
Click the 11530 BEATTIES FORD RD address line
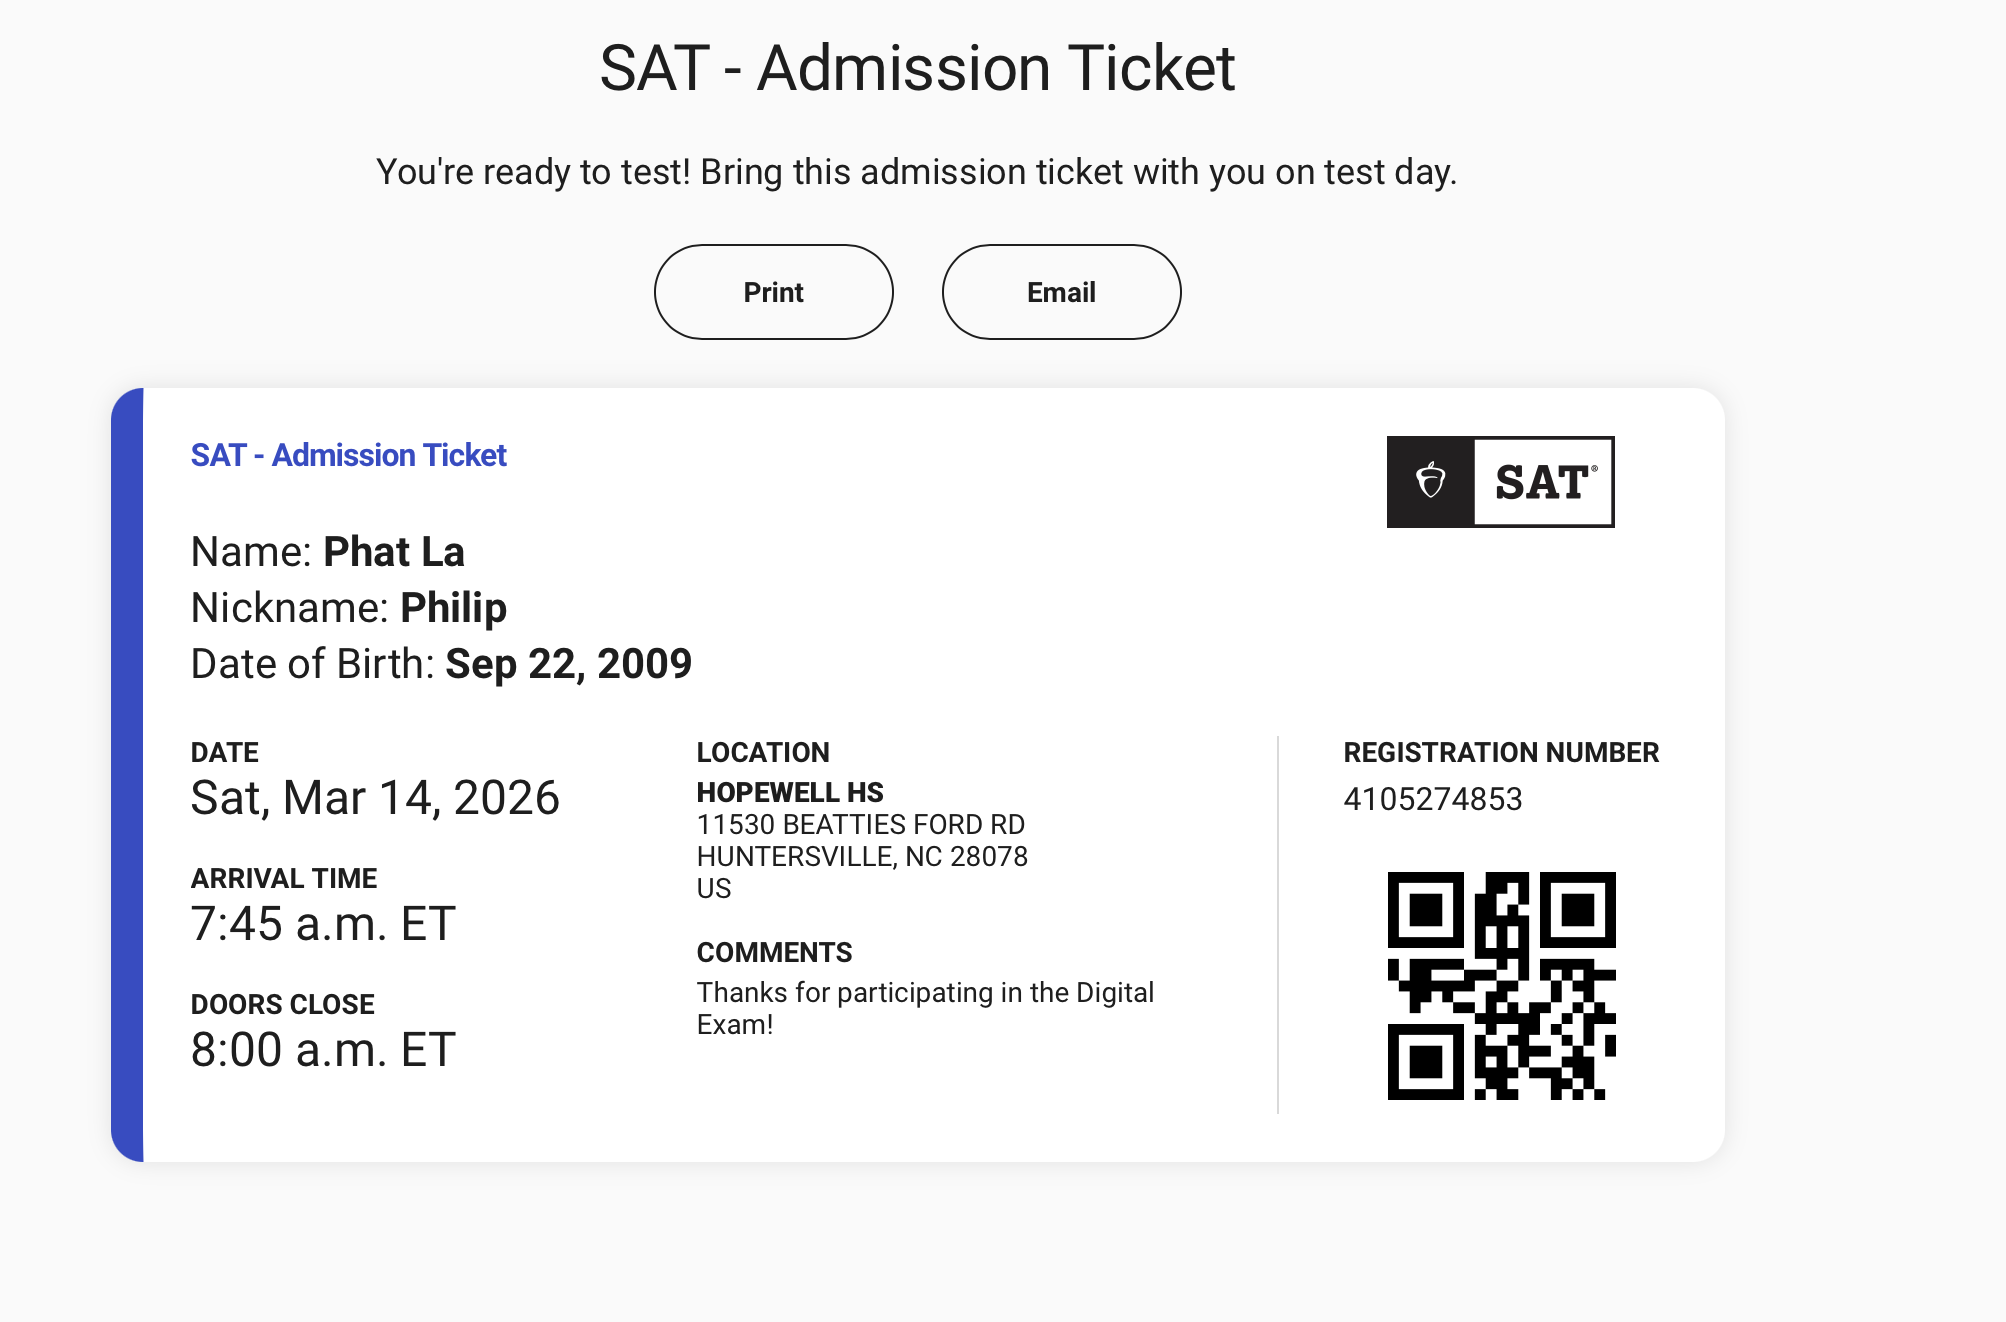point(860,824)
